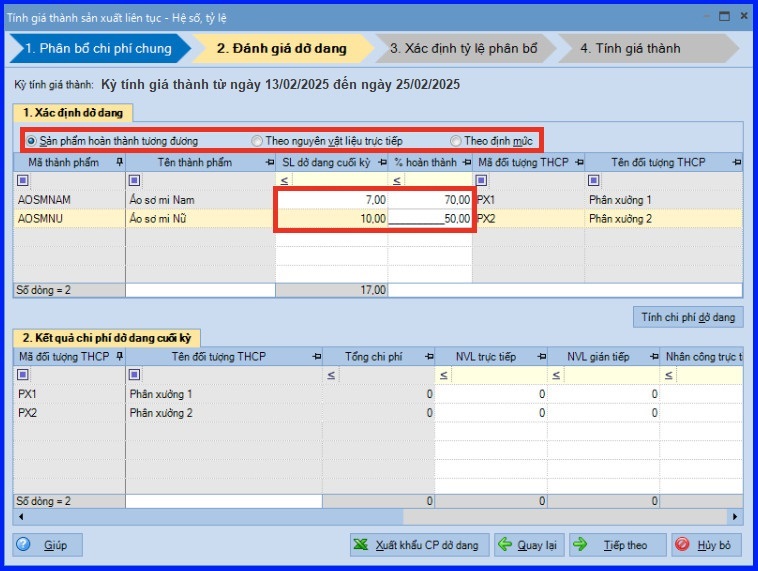This screenshot has width=758, height=571.
Task: Go to step 4 Tính giá thành
Action: point(630,48)
